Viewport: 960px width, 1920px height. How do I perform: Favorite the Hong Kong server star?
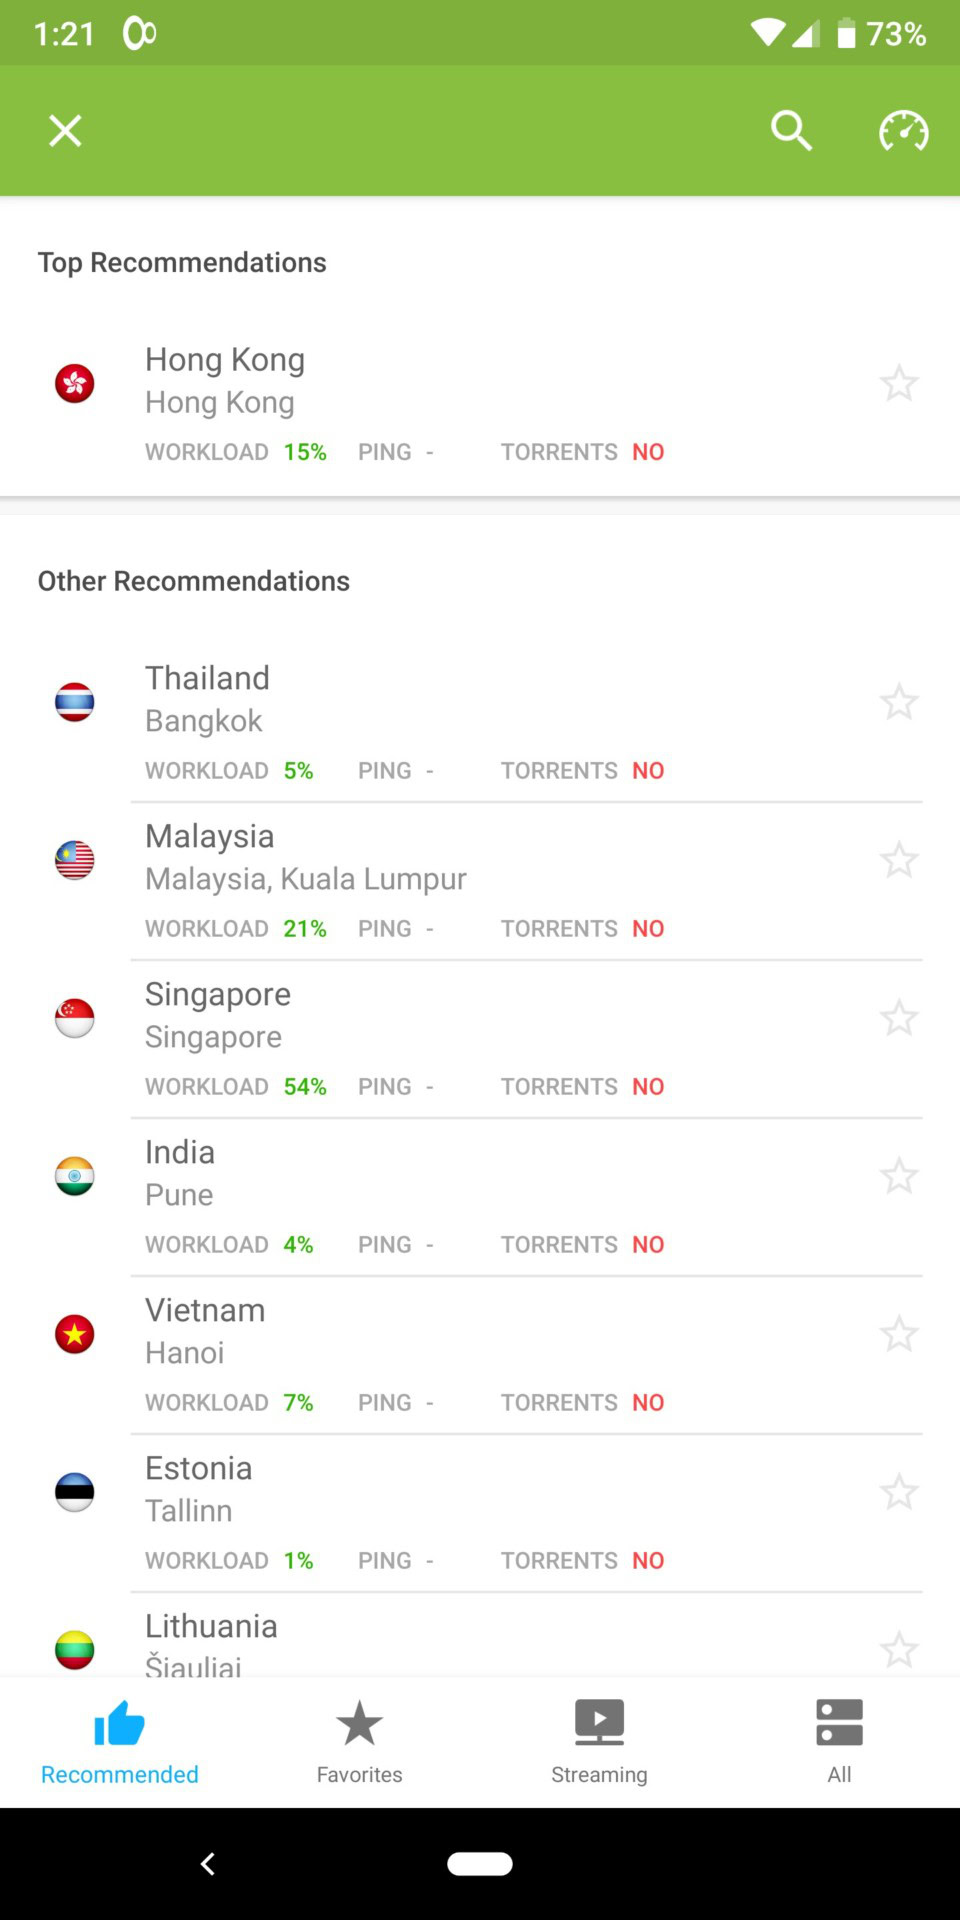(x=899, y=383)
